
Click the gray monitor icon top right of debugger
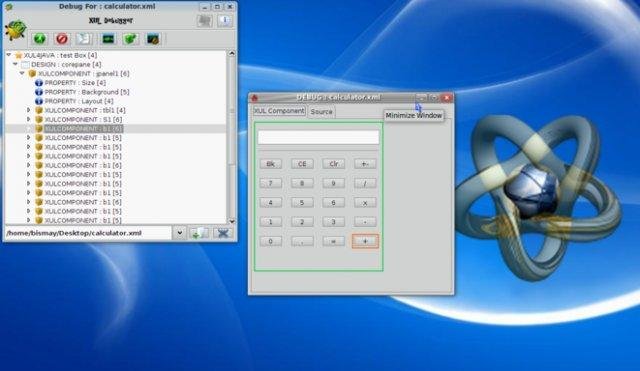coord(204,21)
